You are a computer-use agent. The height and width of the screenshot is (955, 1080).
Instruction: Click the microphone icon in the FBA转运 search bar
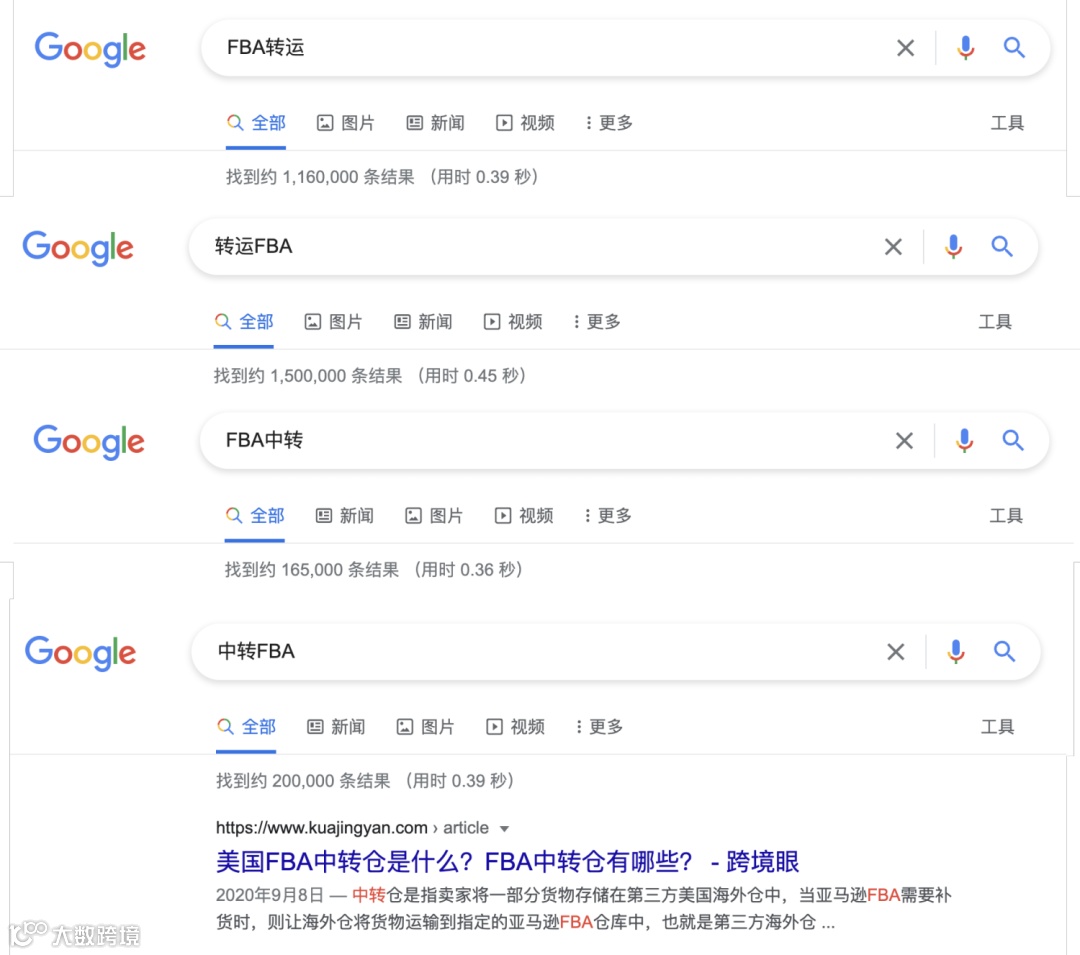964,47
